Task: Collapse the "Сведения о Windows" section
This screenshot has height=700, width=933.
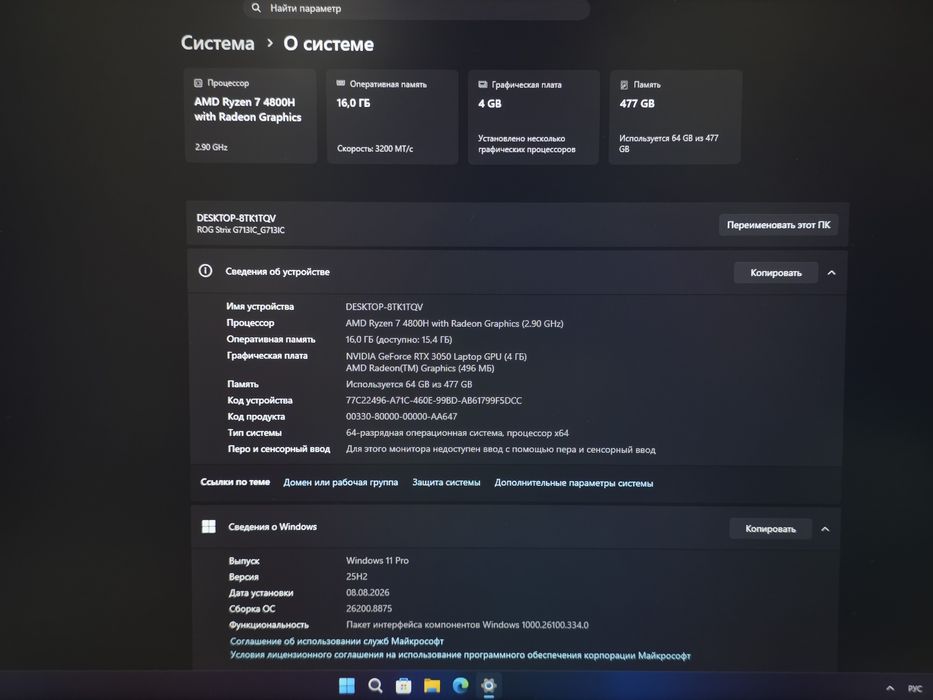Action: point(825,529)
